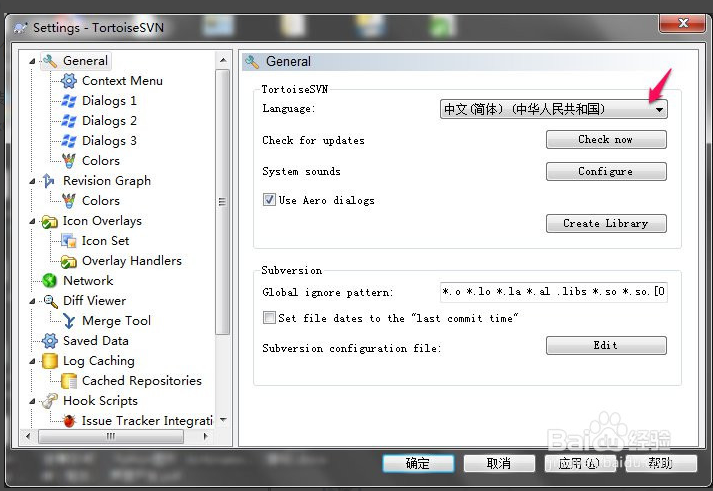Click the Revision Graph branch icon
The height and width of the screenshot is (491, 713).
[49, 181]
